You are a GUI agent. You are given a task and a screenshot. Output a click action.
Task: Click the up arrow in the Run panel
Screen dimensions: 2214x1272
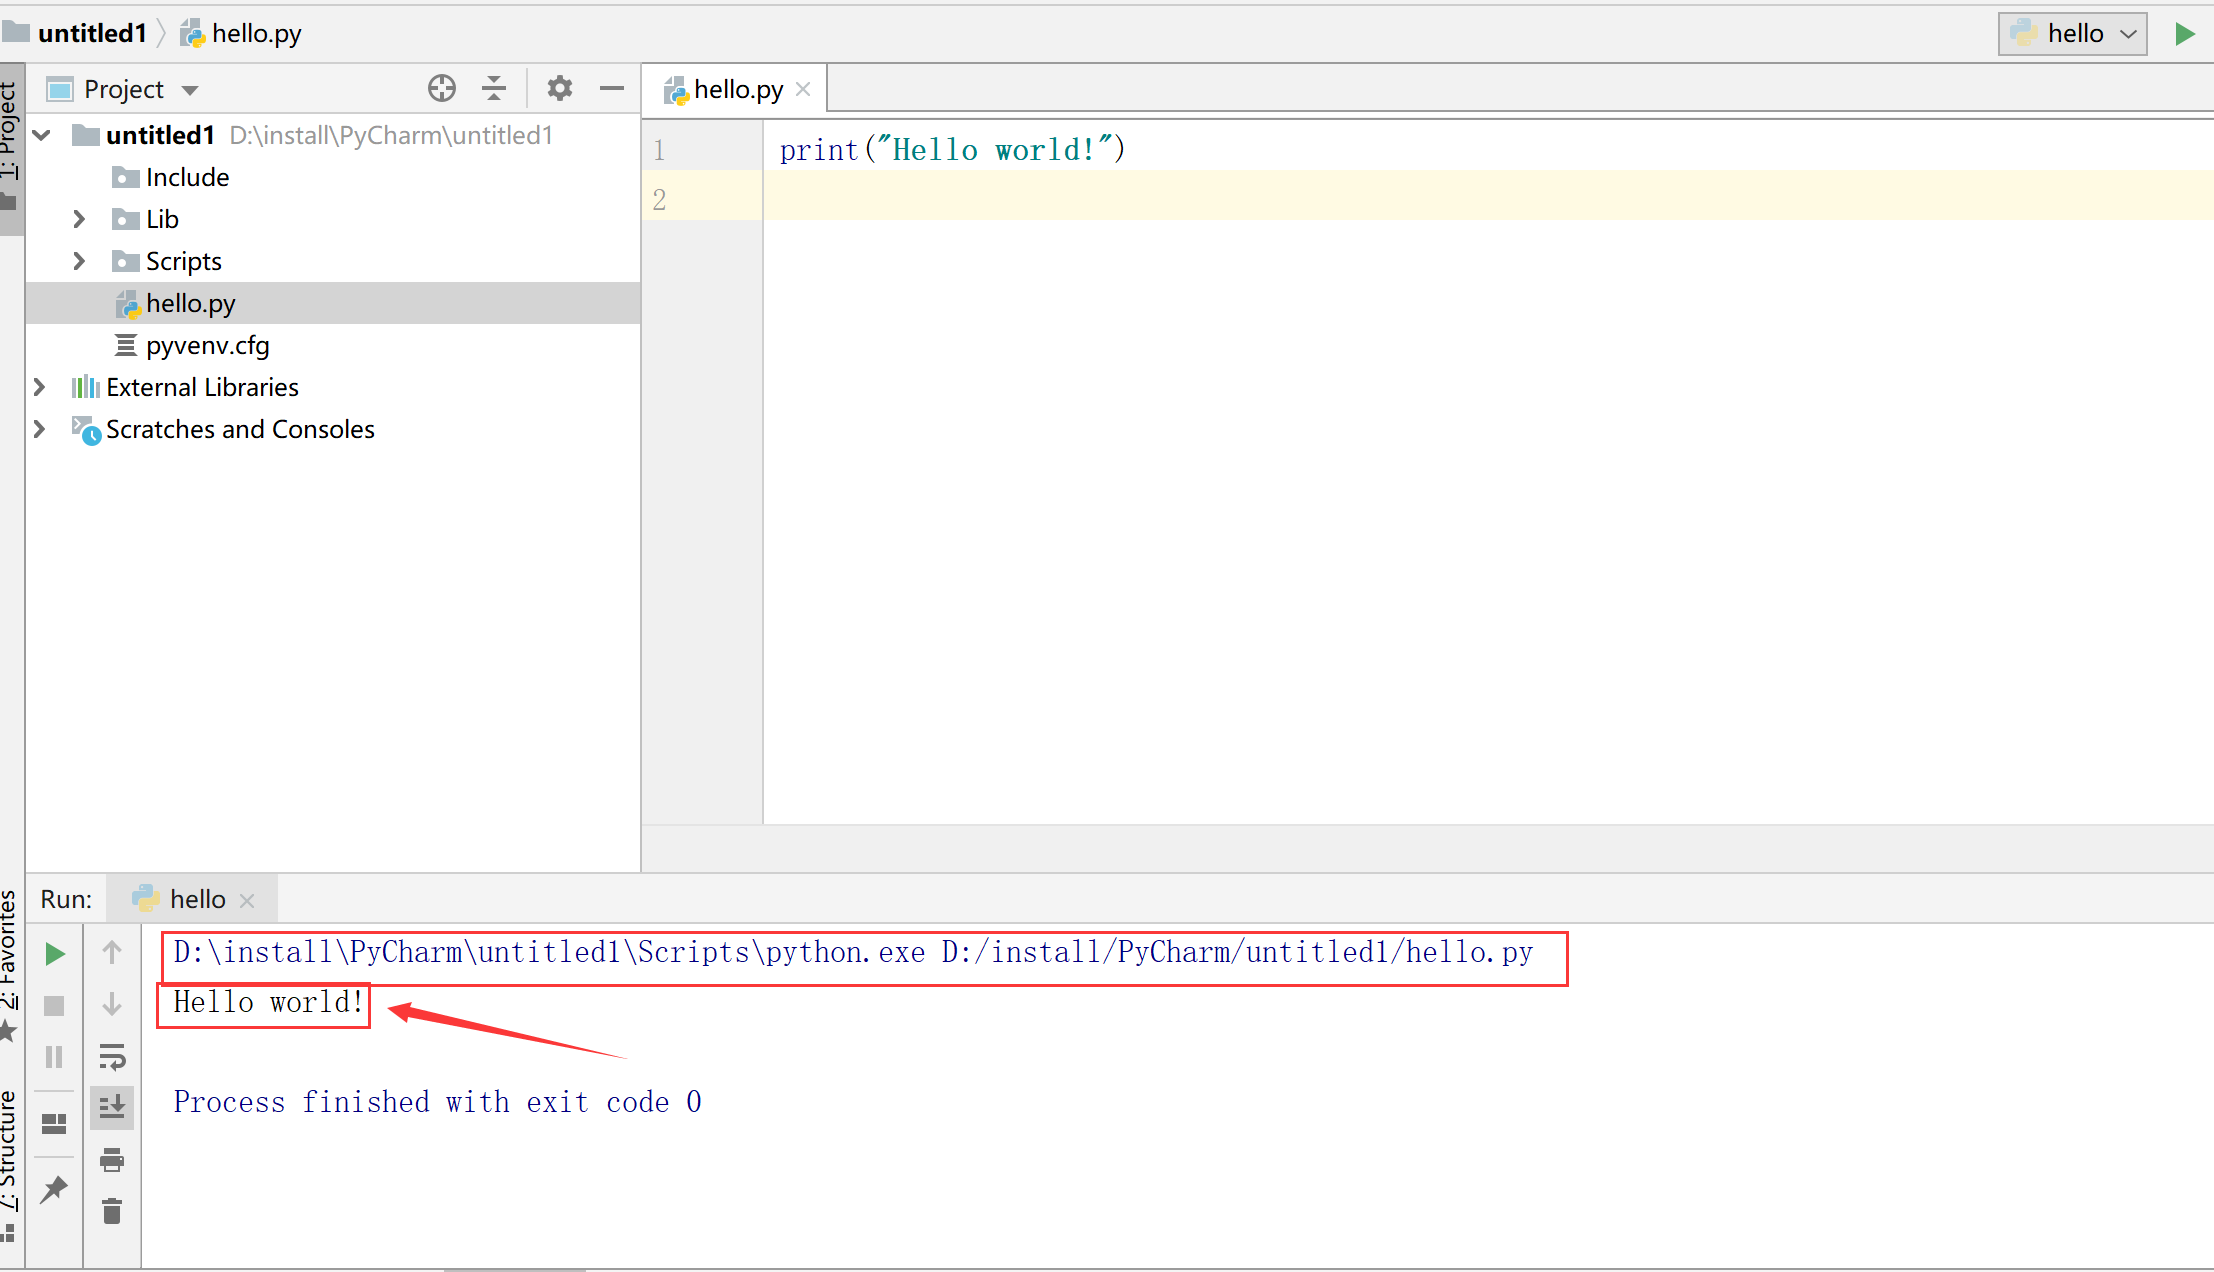pyautogui.click(x=112, y=953)
